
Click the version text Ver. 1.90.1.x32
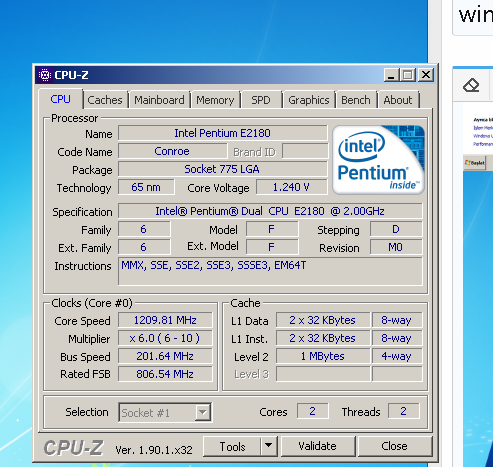coord(154,450)
